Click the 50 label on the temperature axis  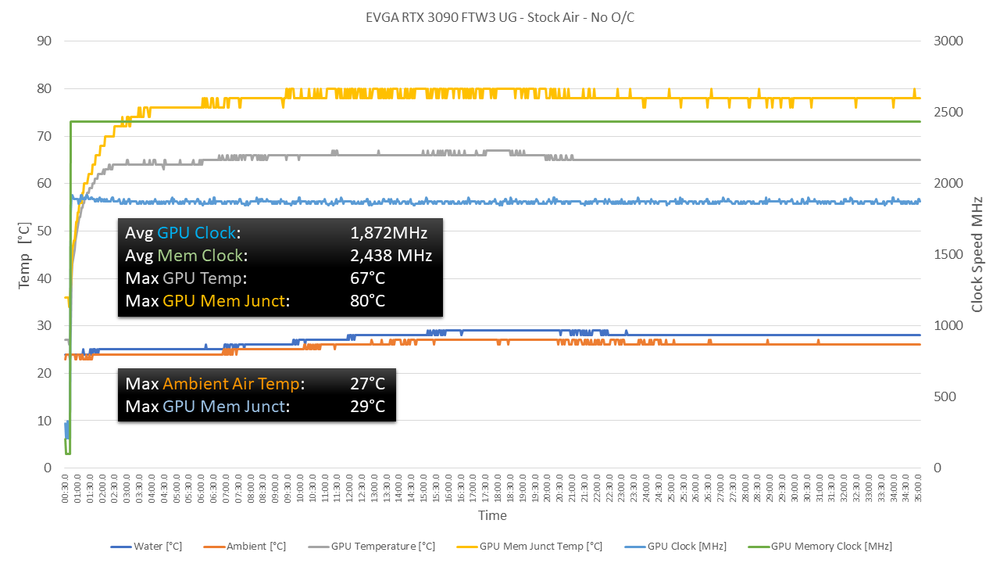44,231
